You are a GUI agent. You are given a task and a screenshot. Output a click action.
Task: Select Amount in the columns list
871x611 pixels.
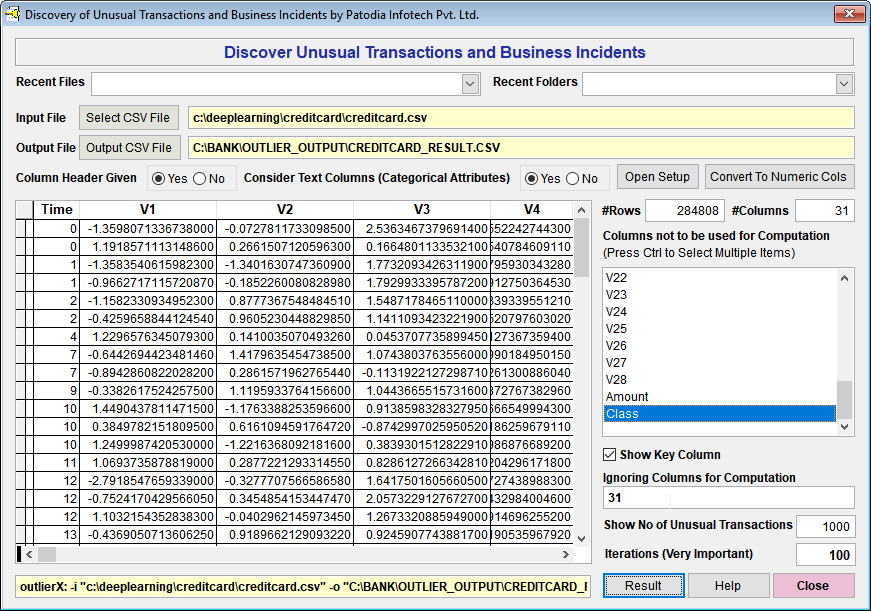tap(627, 397)
